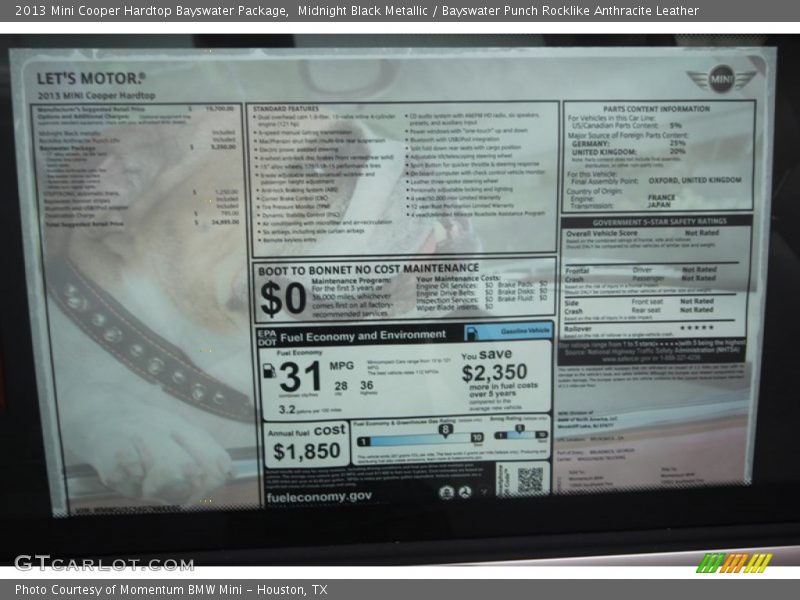Click the $1,850 annual fuel cost
The width and height of the screenshot is (800, 600).
pyautogui.click(x=307, y=451)
